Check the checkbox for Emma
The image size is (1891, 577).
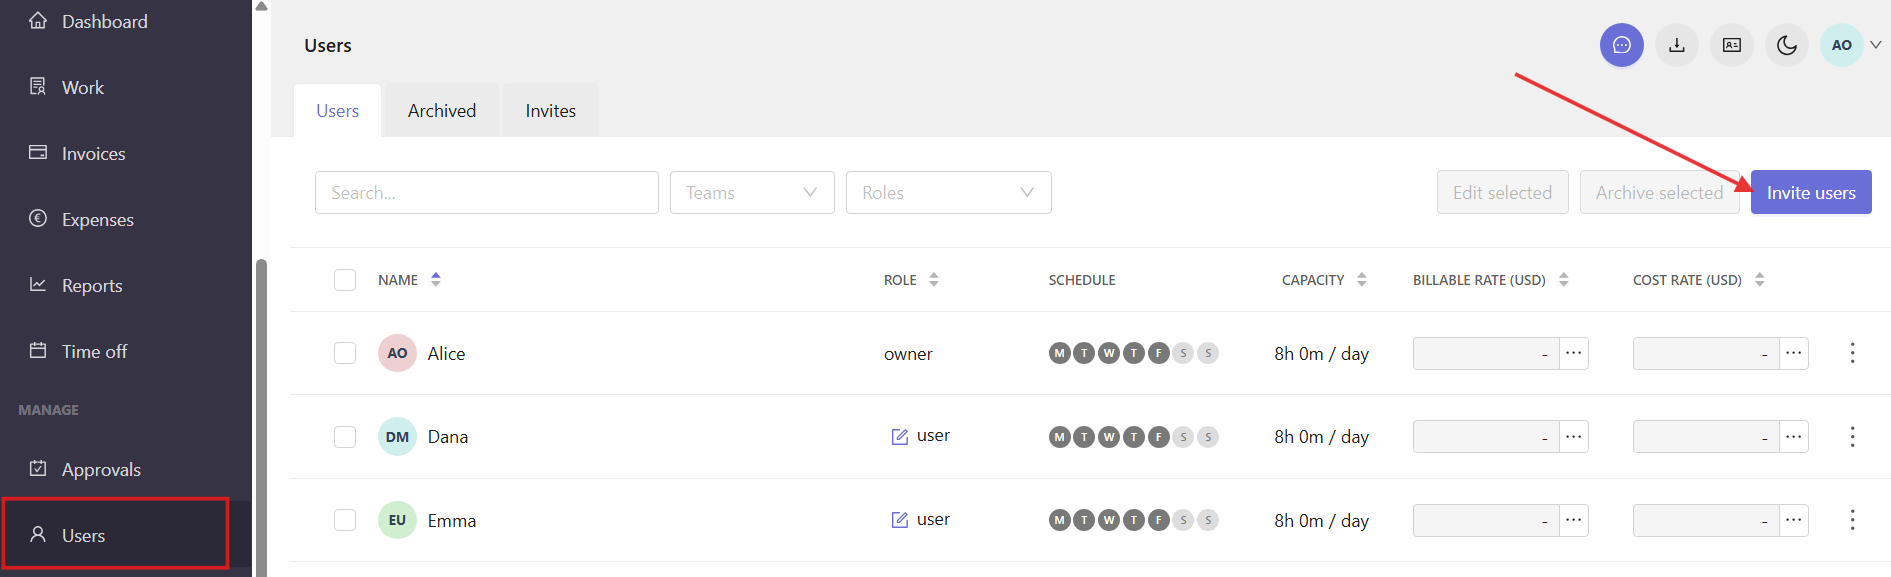click(345, 520)
